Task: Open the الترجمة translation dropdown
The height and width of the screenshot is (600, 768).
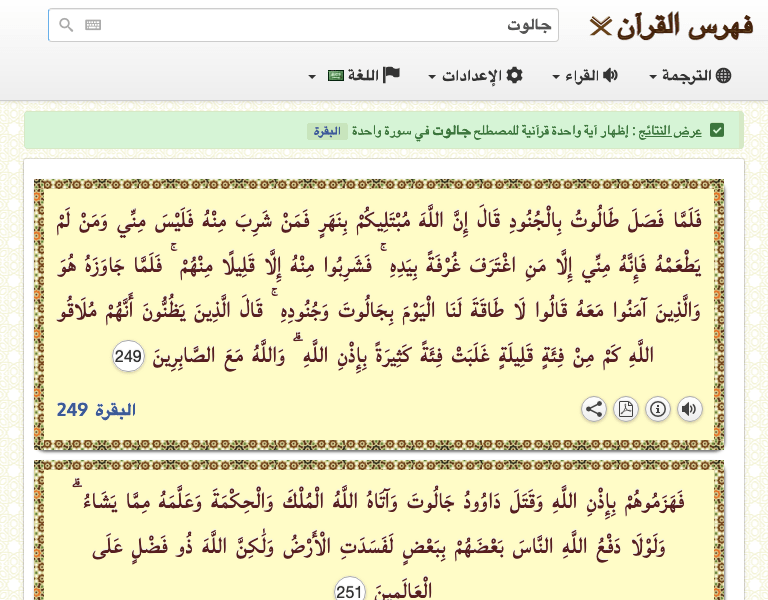Action: click(691, 76)
